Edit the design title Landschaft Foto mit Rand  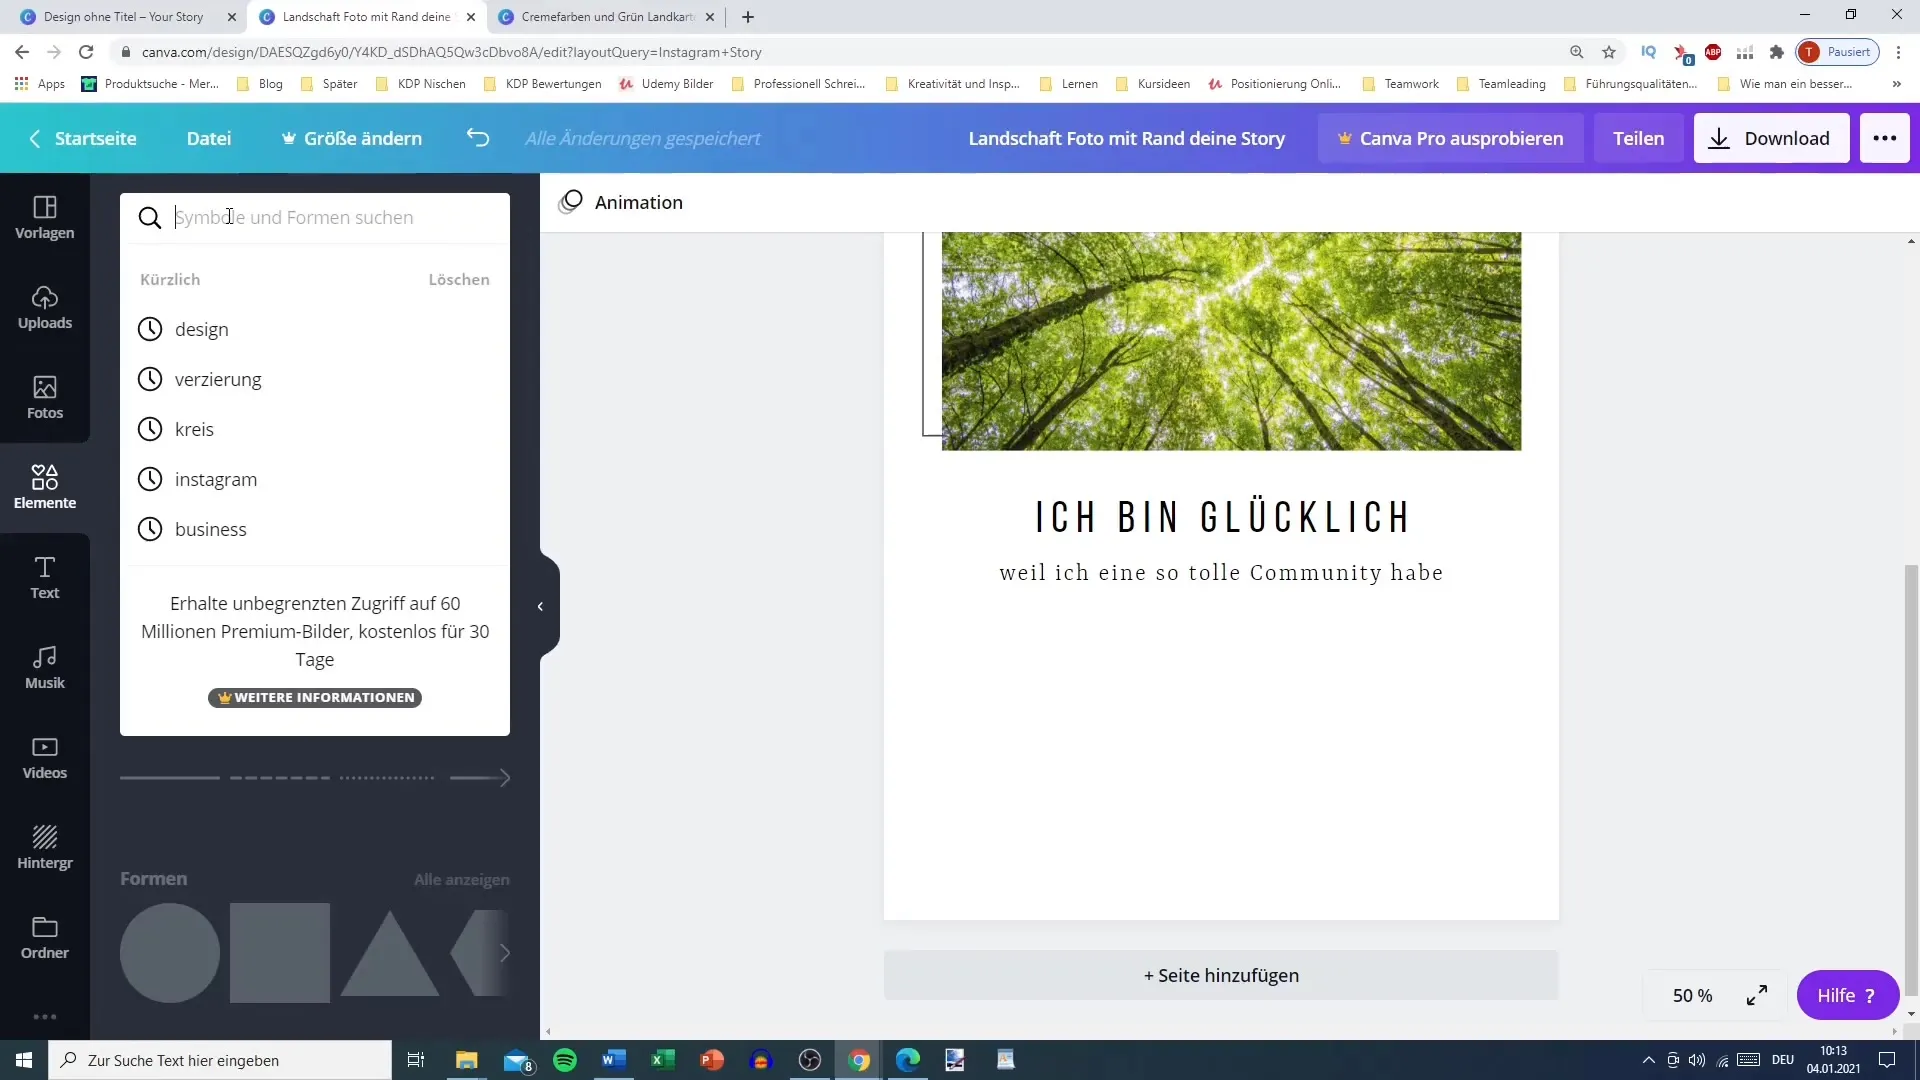pos(1126,138)
